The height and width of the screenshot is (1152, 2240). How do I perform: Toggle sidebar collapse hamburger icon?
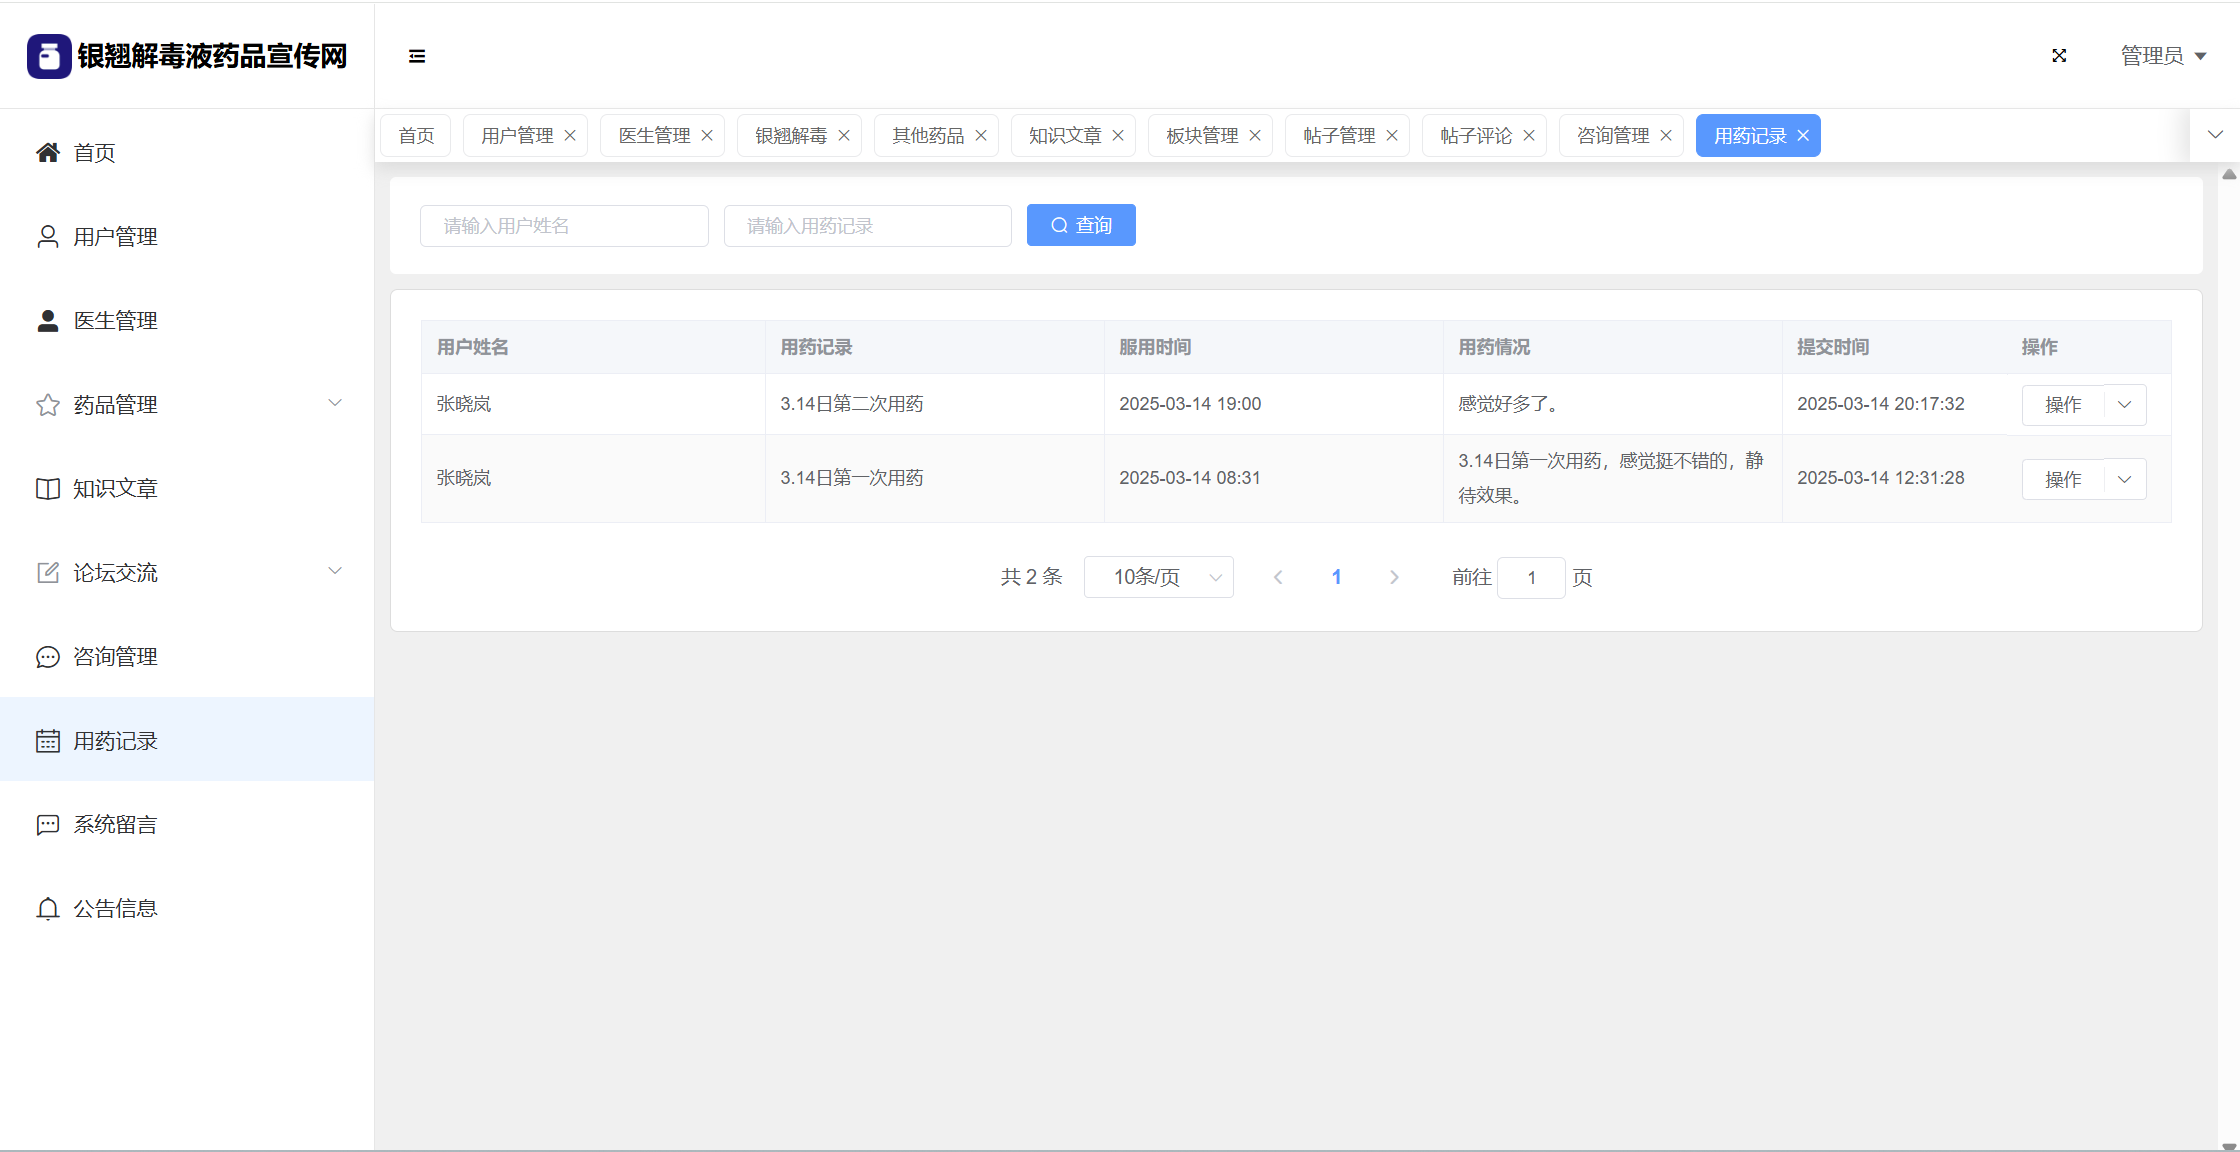coord(417,56)
